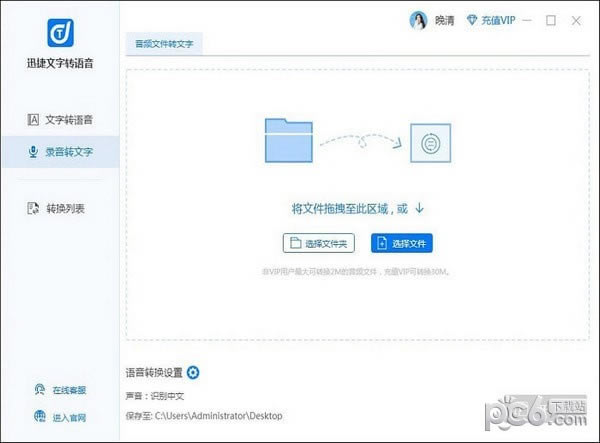Open 进入官网 official website link
This screenshot has height=443, width=600.
(x=60, y=417)
